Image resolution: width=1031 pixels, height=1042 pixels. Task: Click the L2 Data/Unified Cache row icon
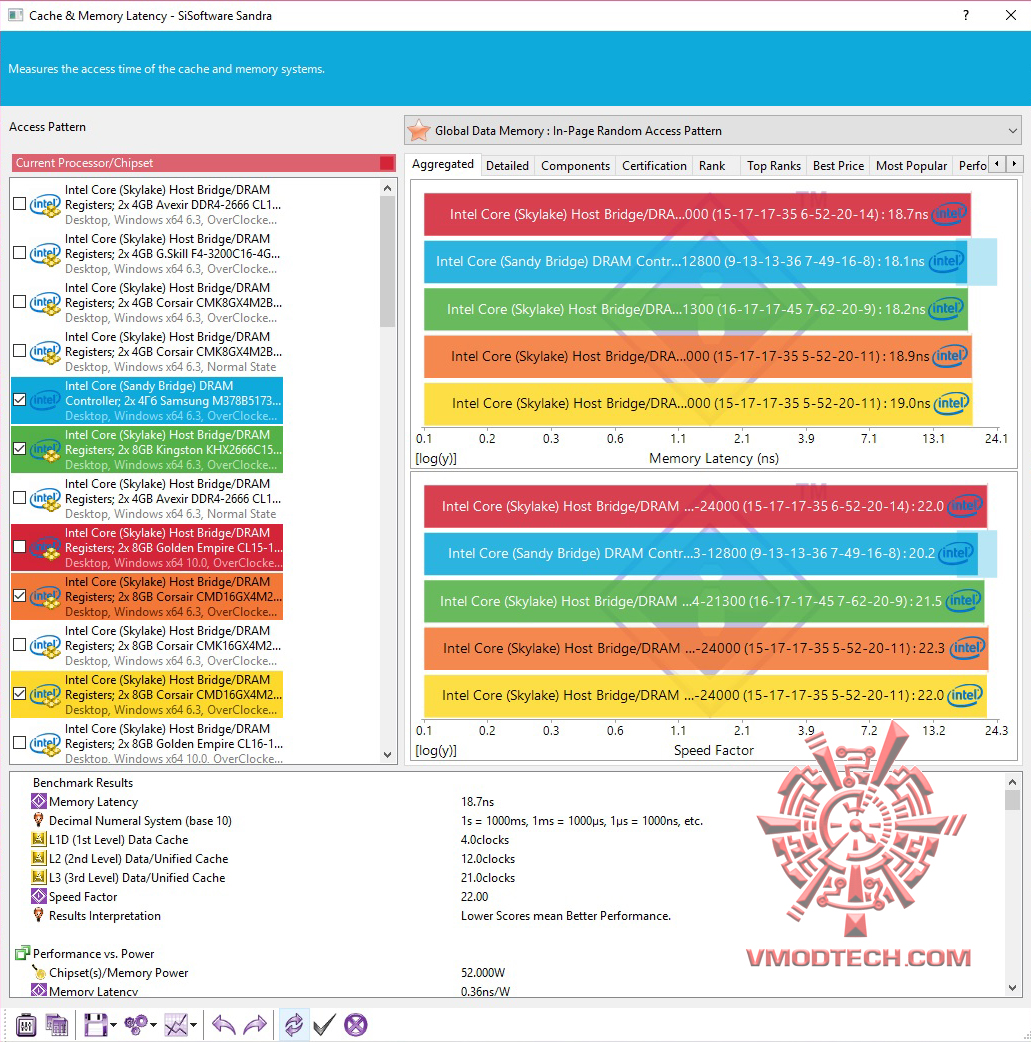(39, 859)
